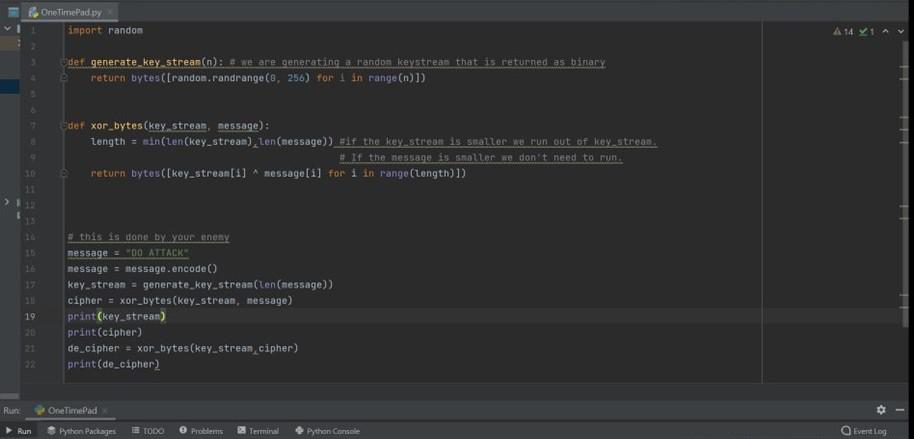Click the green checkmark typo indicator
Screen dimensions: 914x439
(866, 31)
